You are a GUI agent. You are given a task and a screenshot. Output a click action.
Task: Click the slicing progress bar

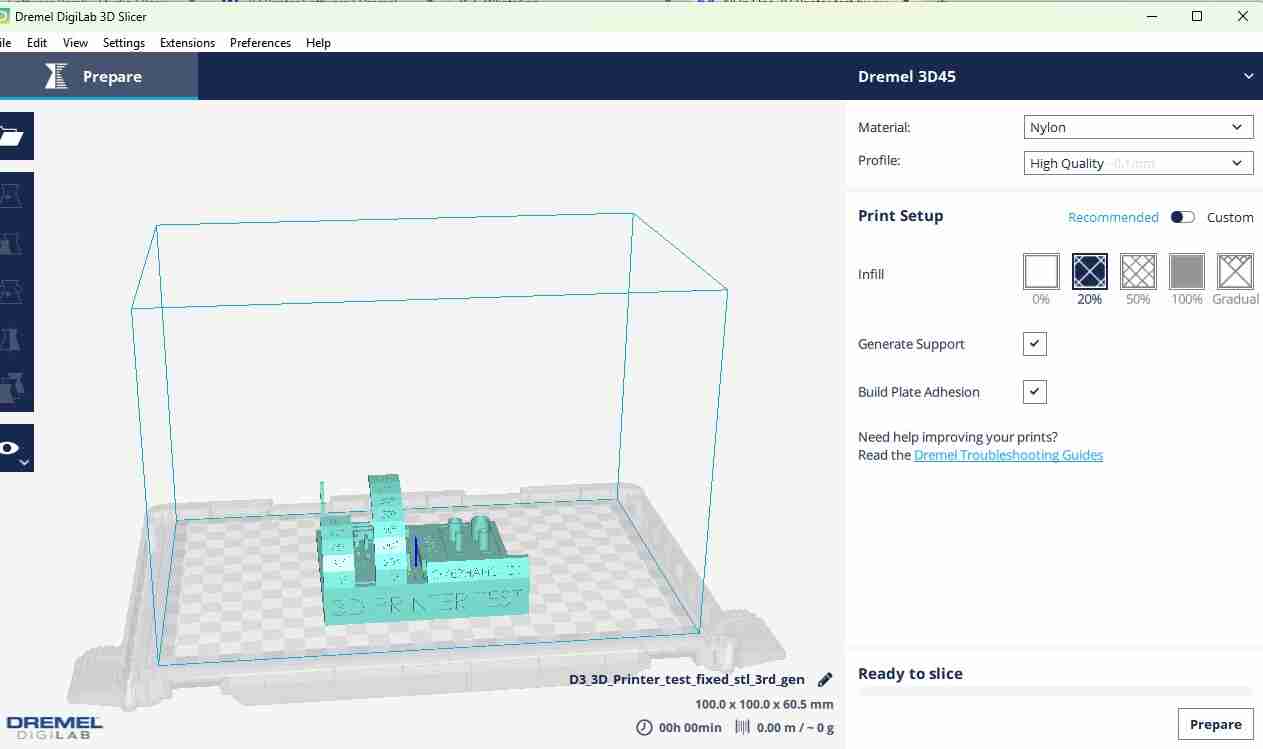coord(1054,691)
